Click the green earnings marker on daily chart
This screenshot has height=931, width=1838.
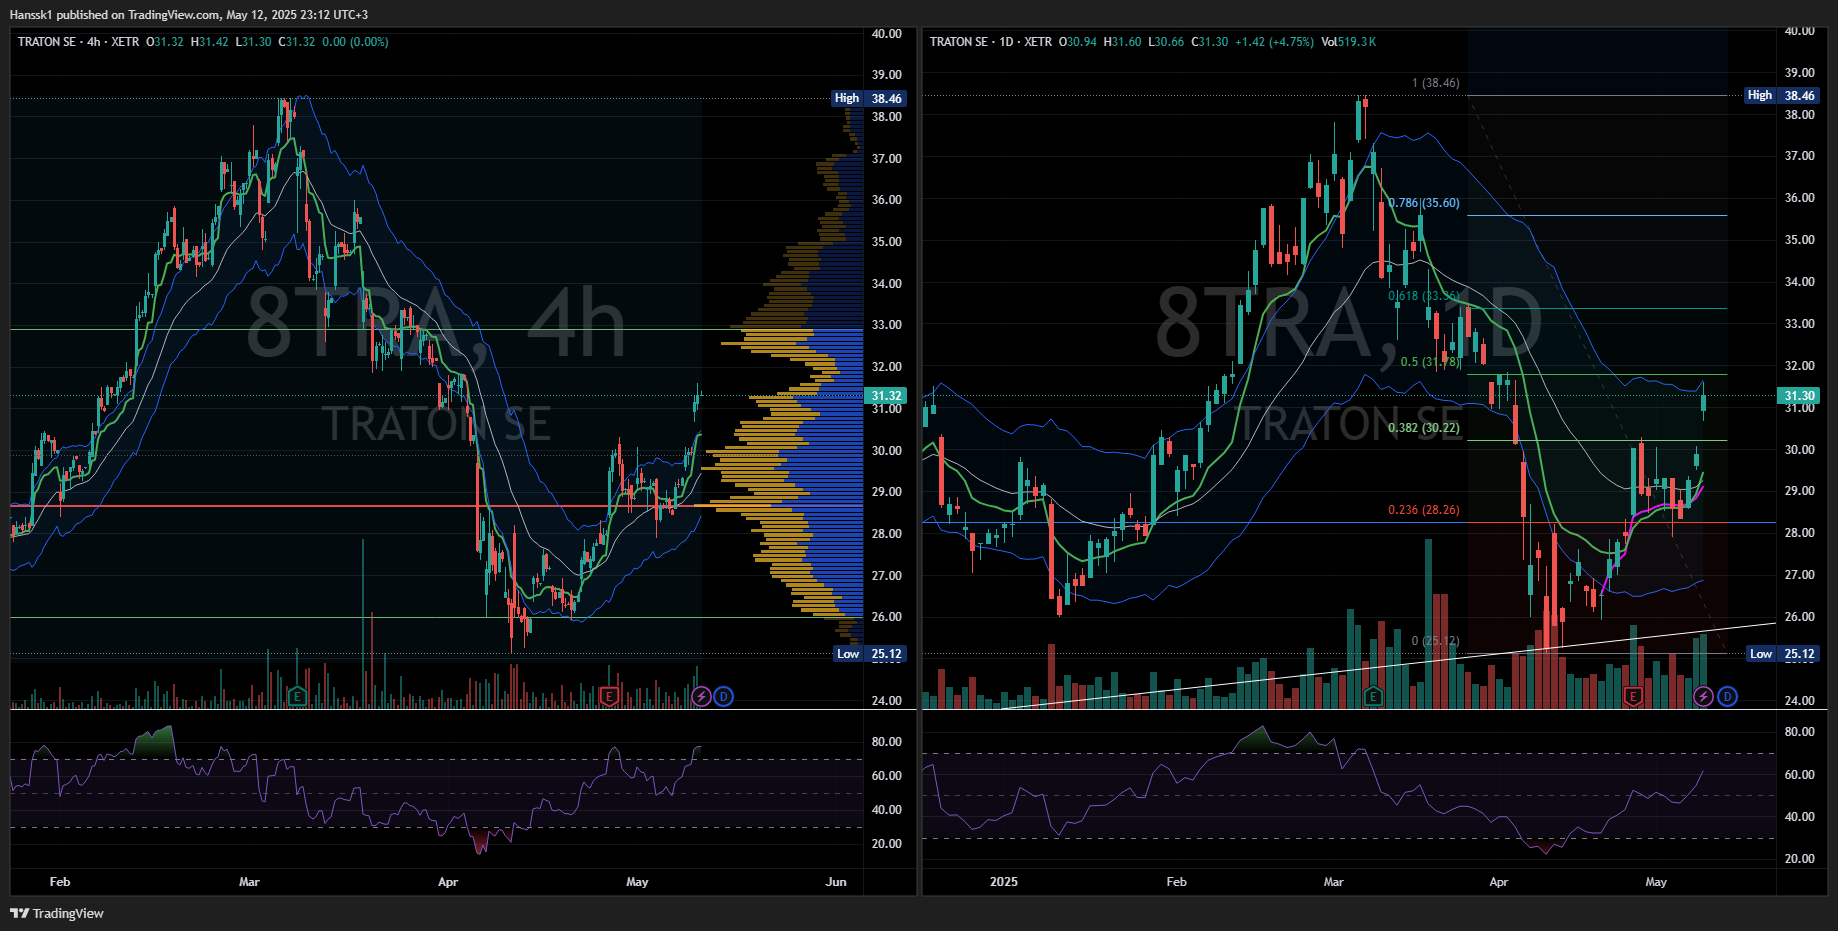1373,696
